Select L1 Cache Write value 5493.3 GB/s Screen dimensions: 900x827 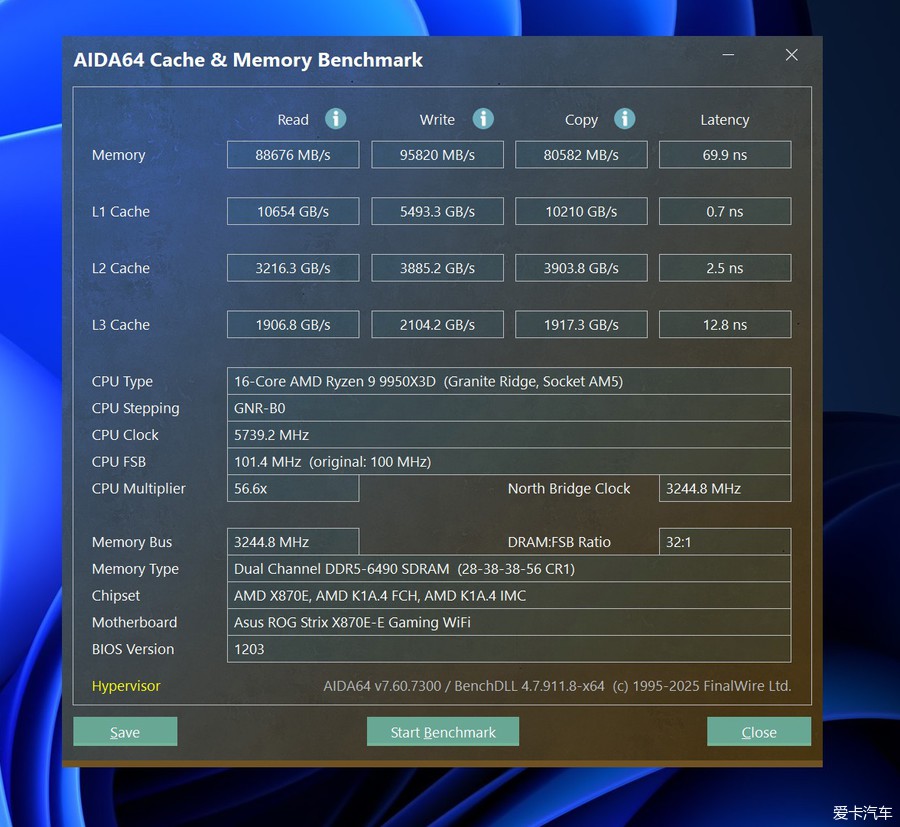pos(437,211)
